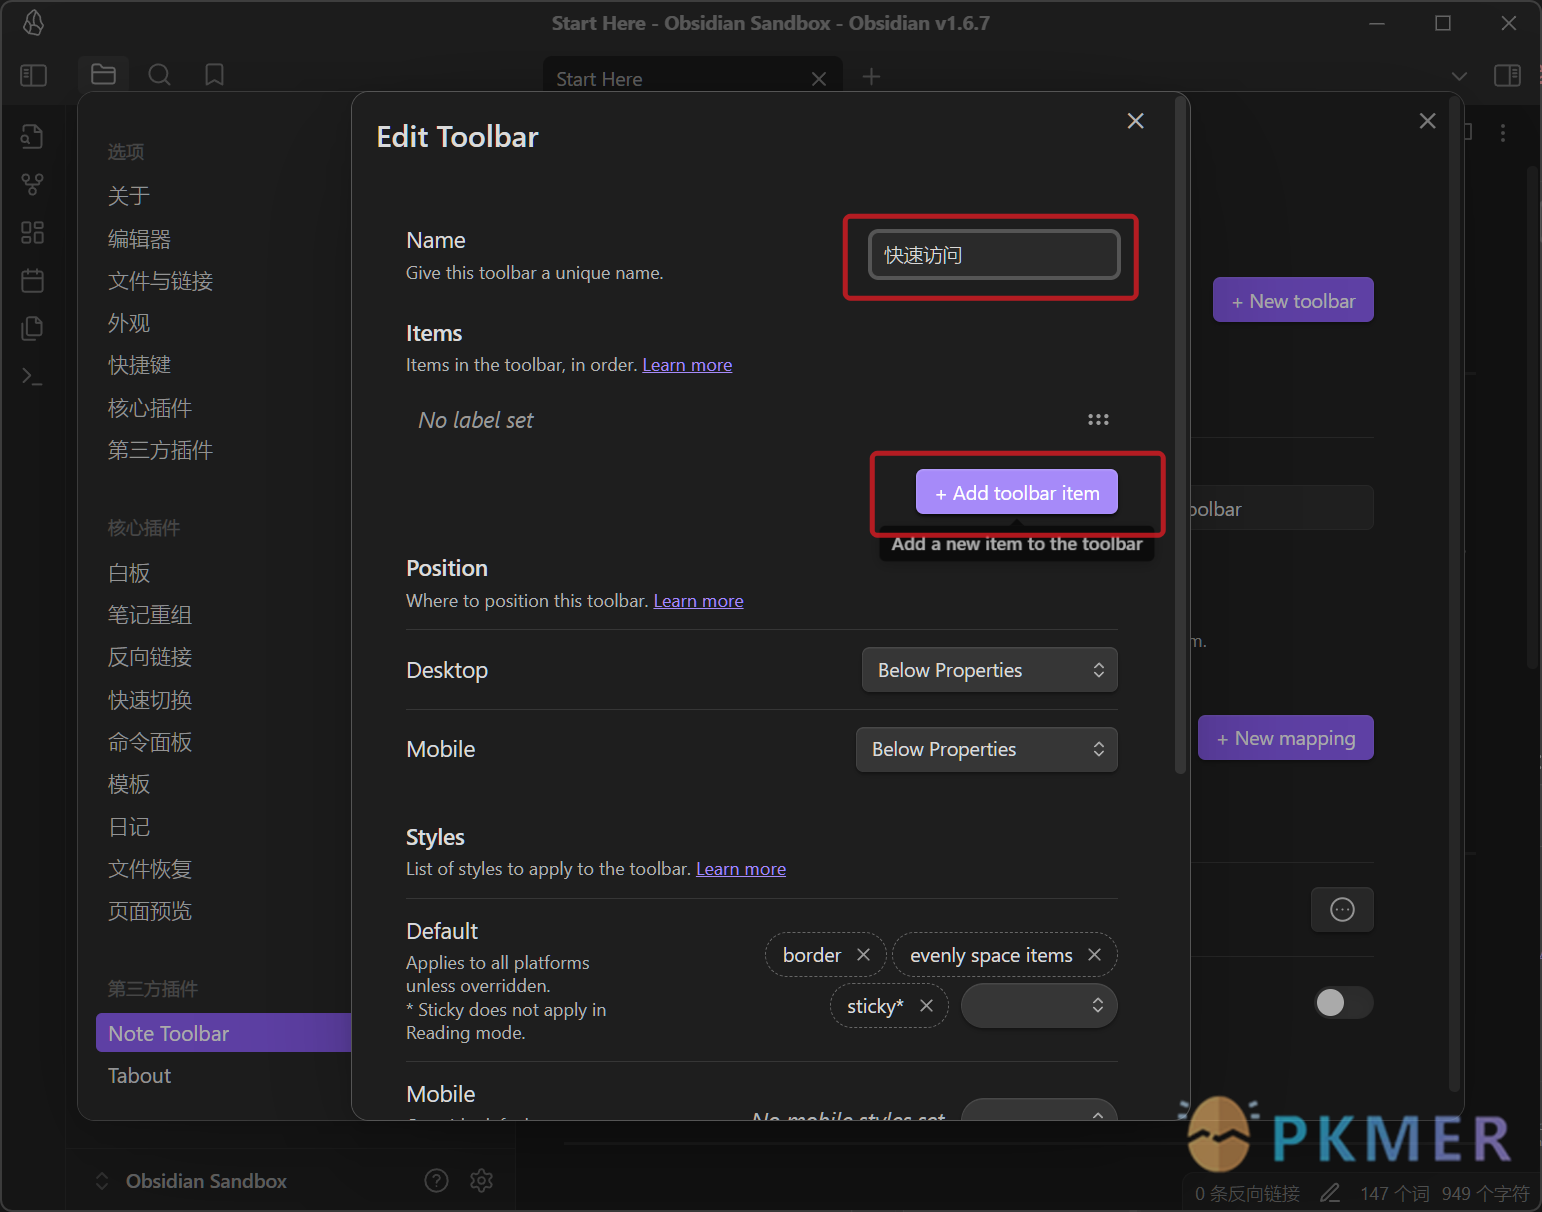Open the note's more options dots

tap(1503, 132)
